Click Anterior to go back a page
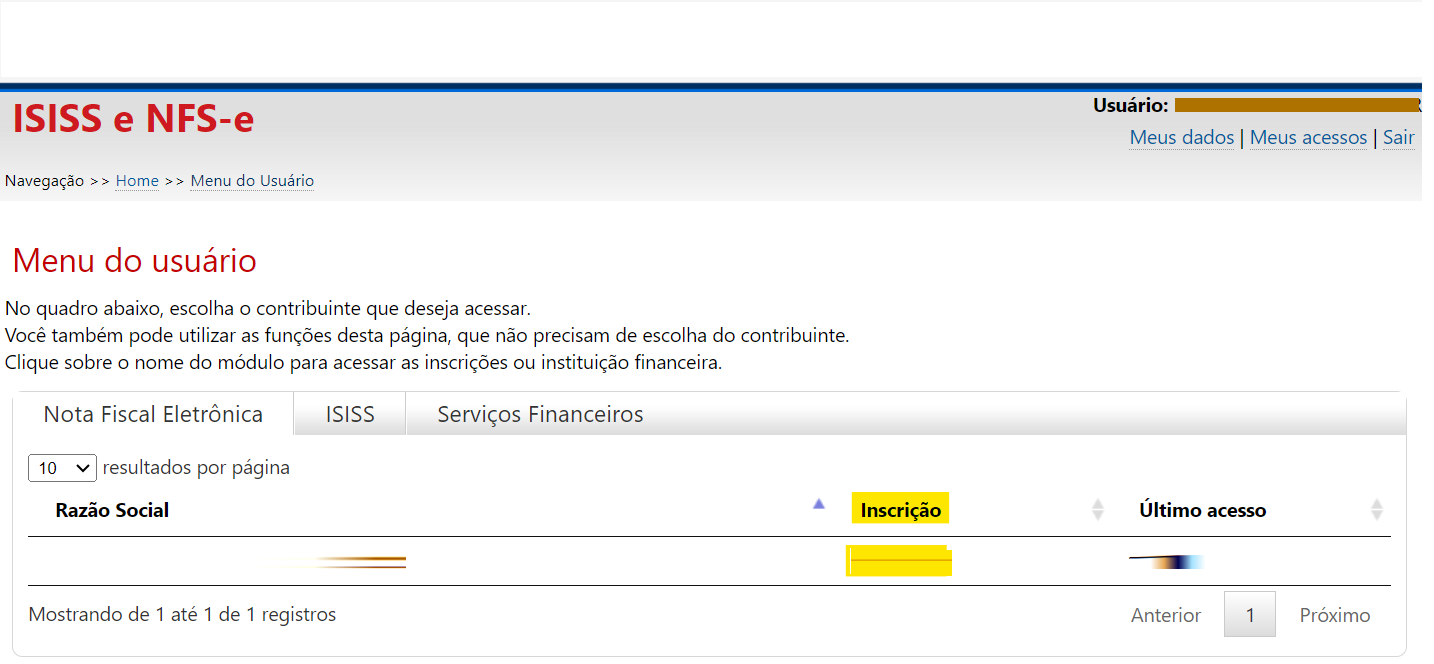The height and width of the screenshot is (664, 1434). (x=1166, y=614)
